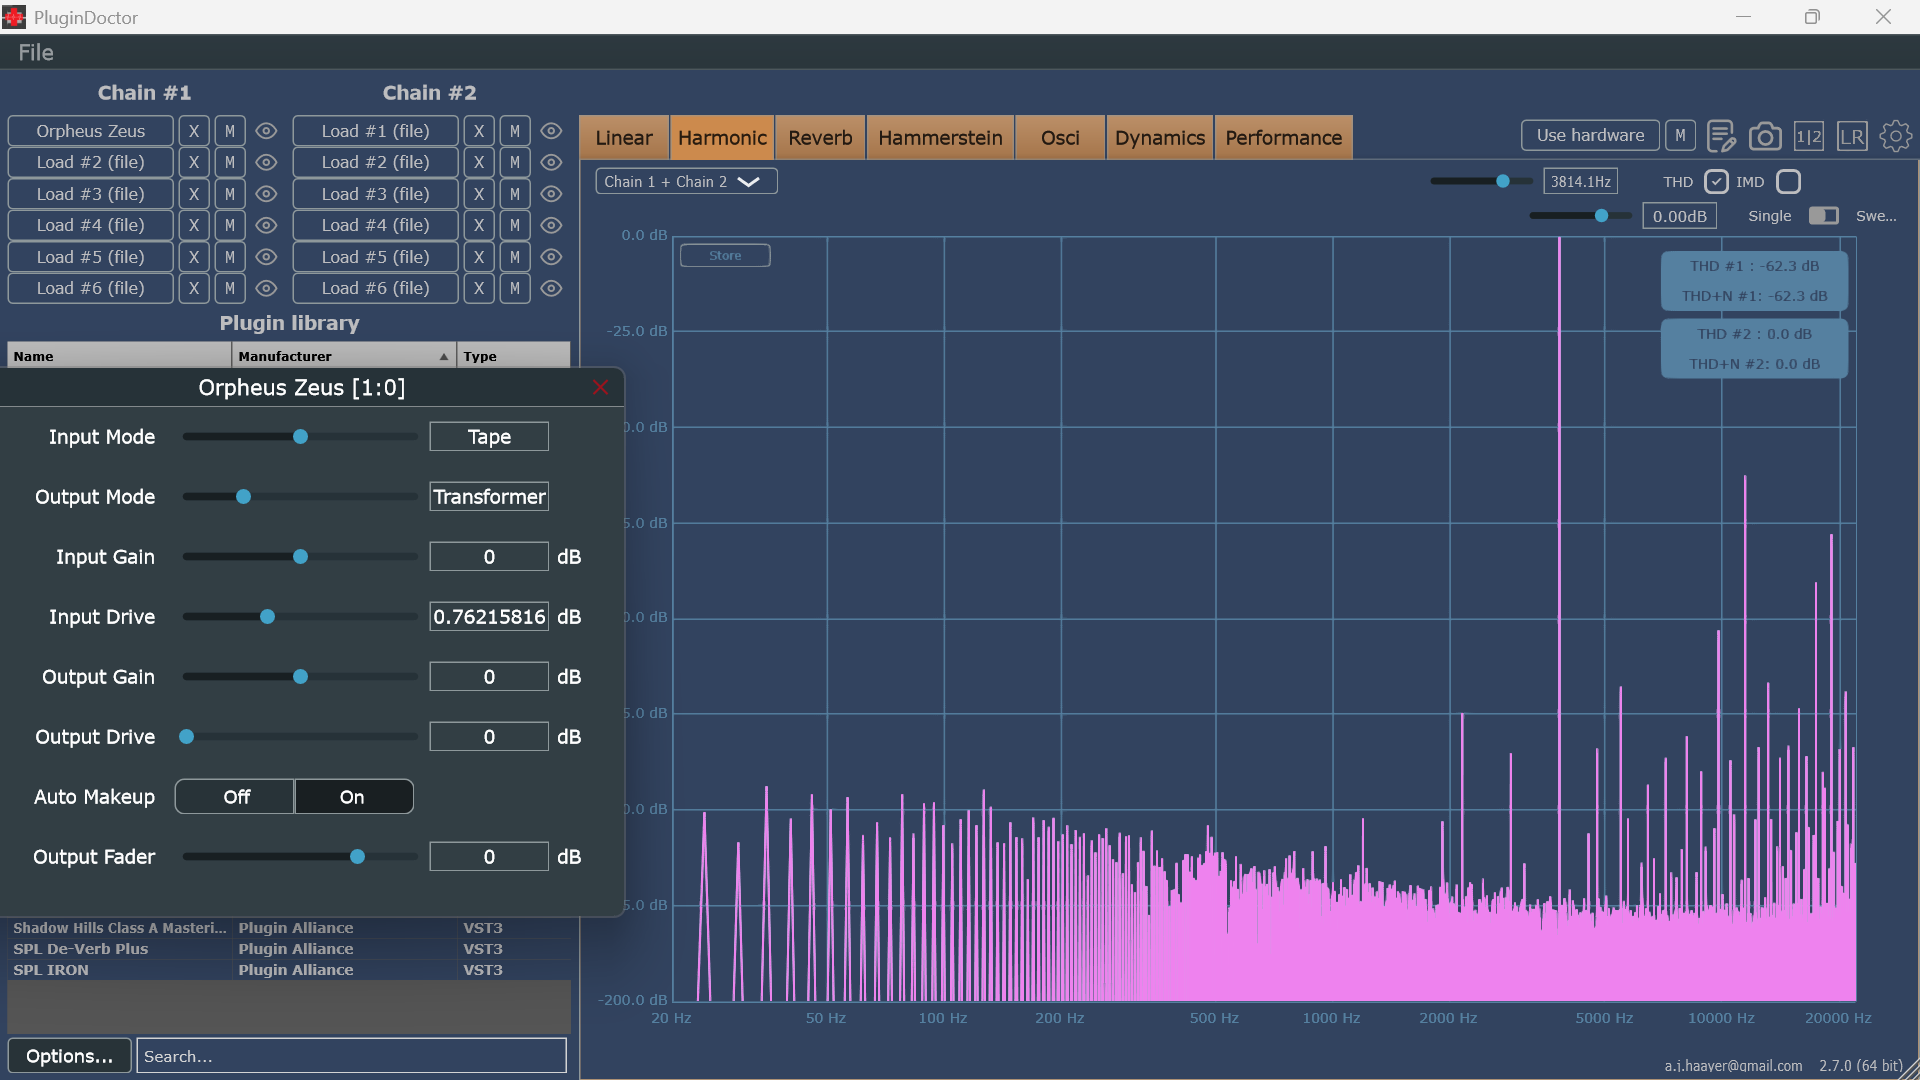
Task: Toggle eye for Chain #2 Load #6
Action: pos(551,288)
